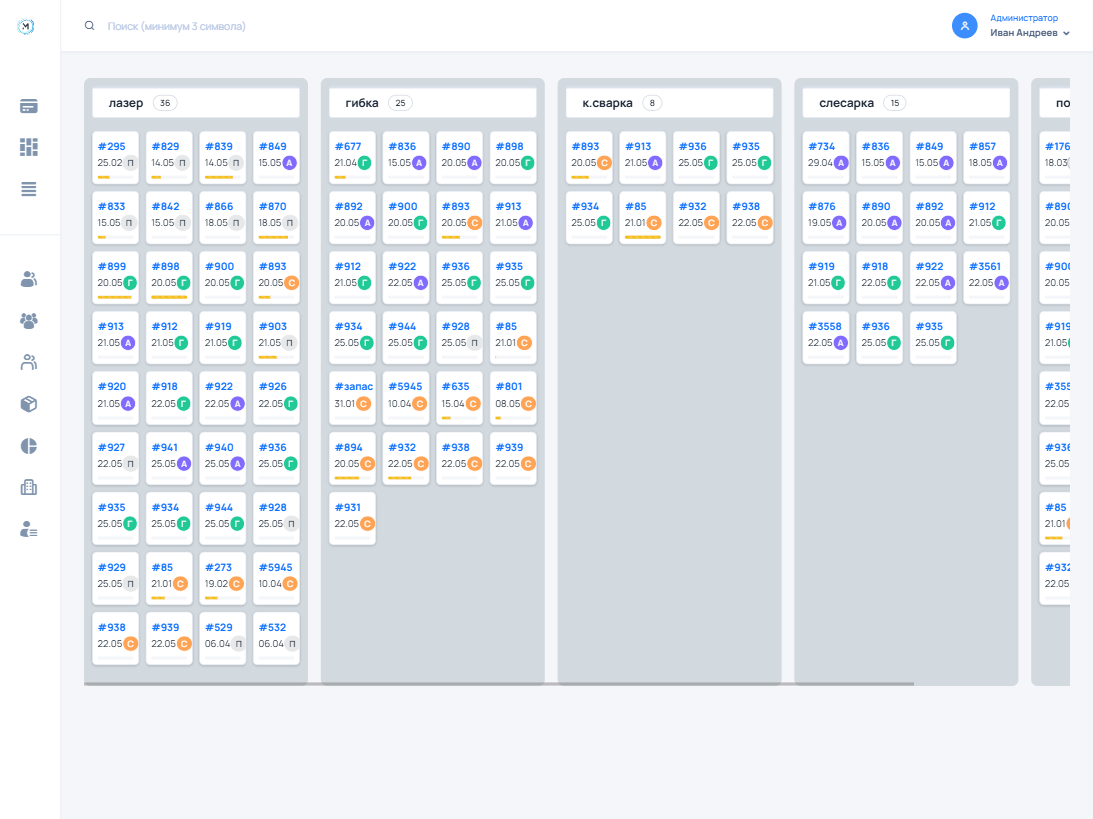Click the horizontal scrollbar below the board
1093x819 pixels.
tap(498, 684)
